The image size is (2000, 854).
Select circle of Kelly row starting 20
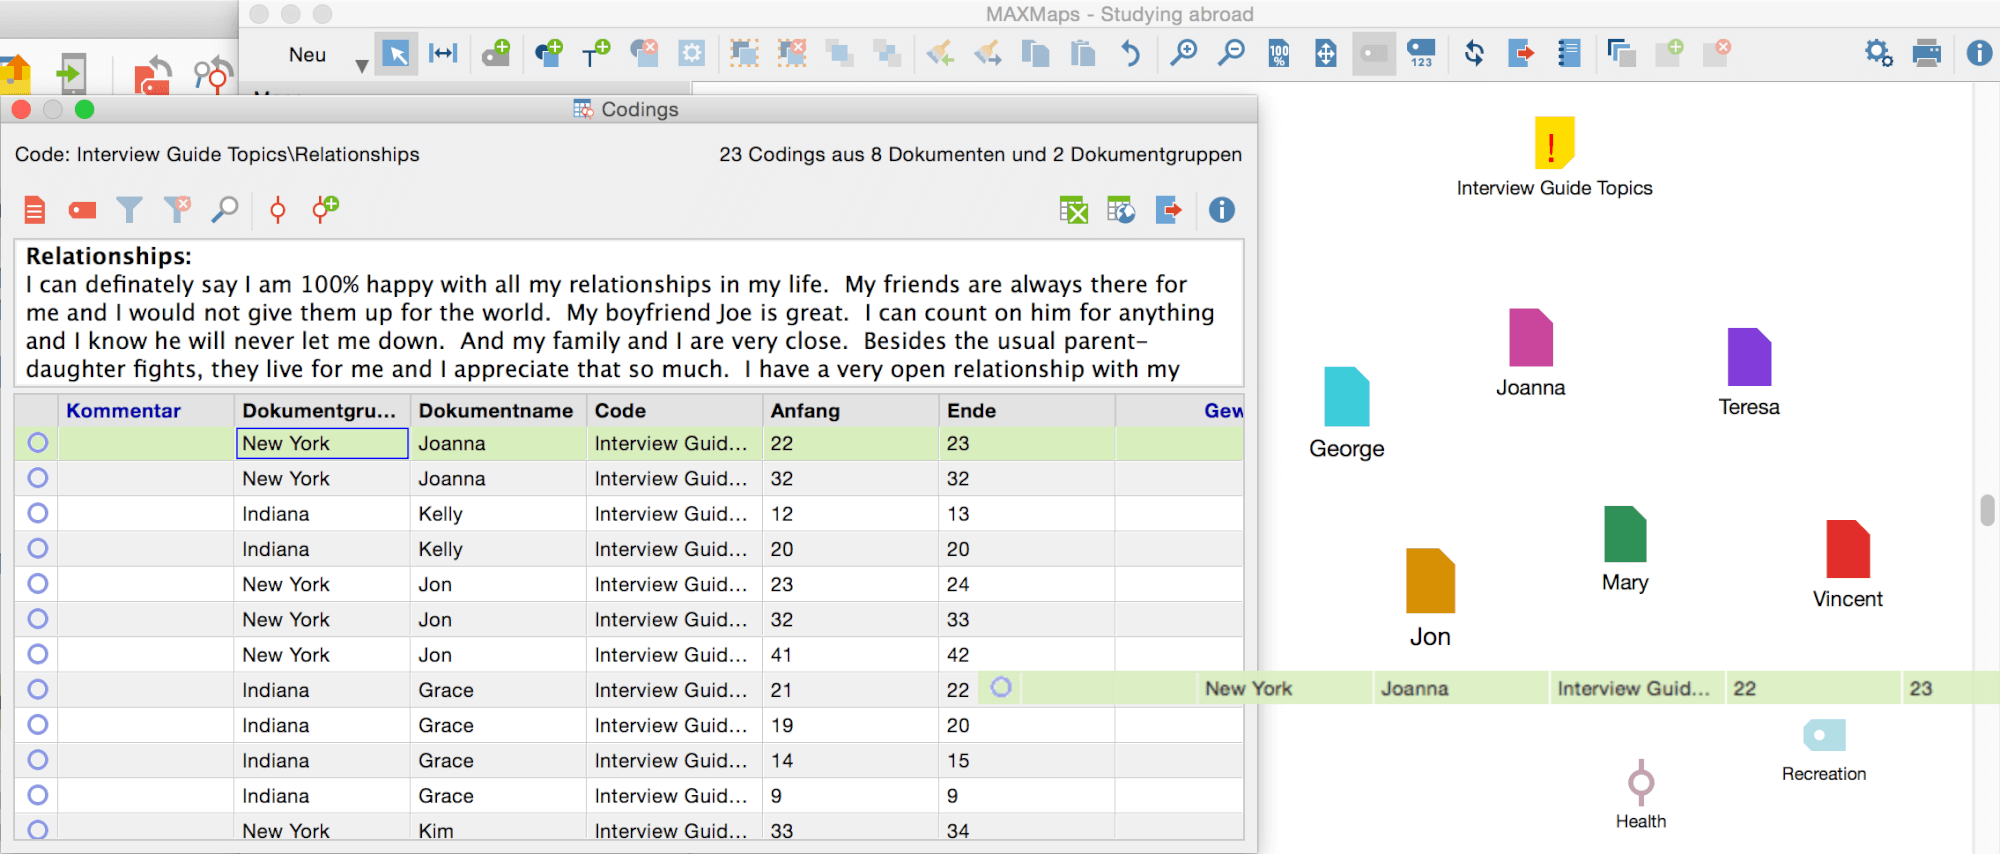[38, 548]
